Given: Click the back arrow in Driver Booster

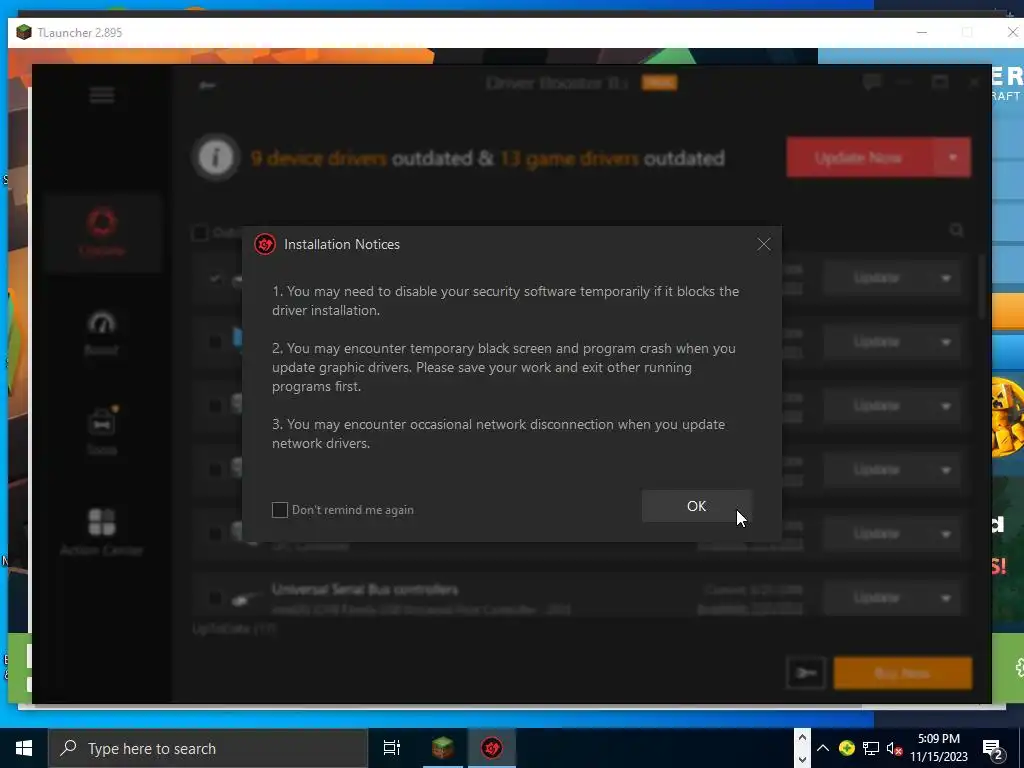Looking at the screenshot, I should (208, 85).
